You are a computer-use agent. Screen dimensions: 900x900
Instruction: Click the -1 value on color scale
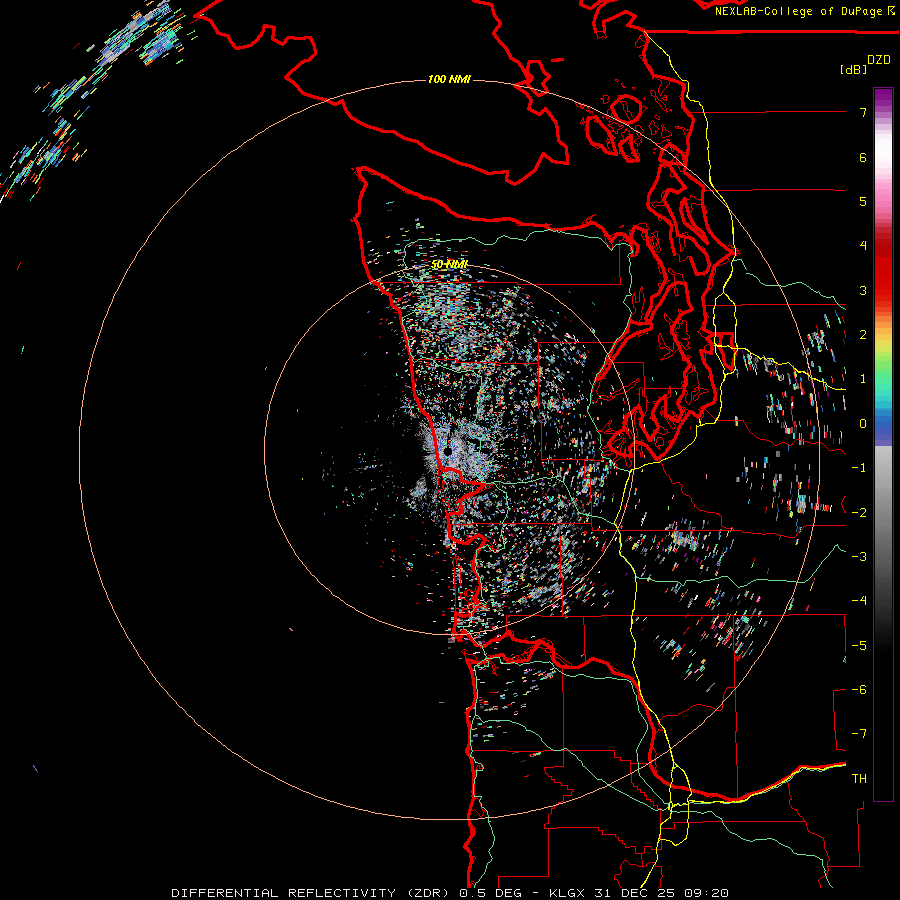point(859,468)
